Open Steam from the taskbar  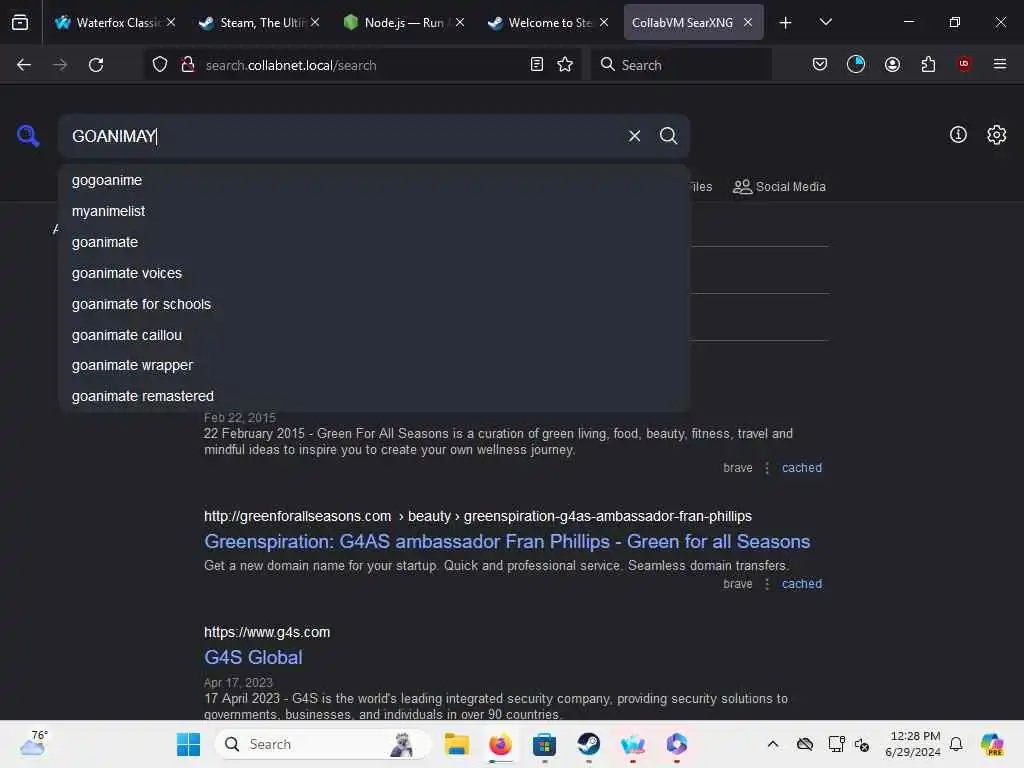(x=588, y=744)
